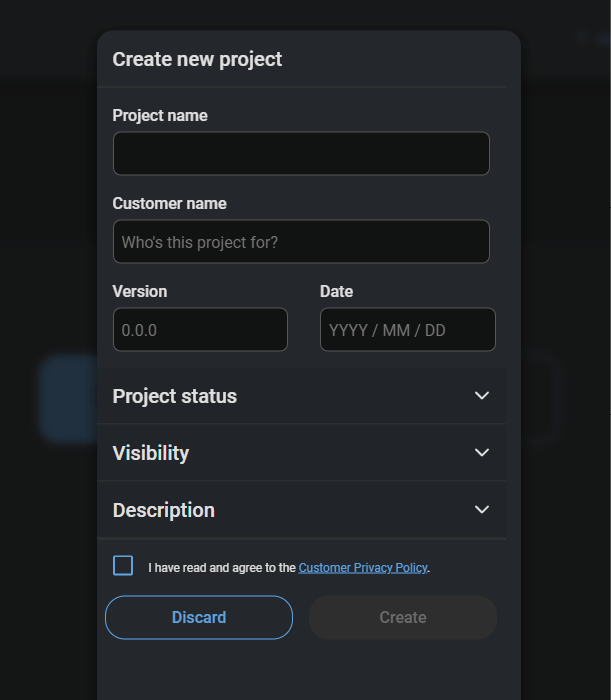The width and height of the screenshot is (611, 700).
Task: Click the Version number field
Action: click(x=200, y=330)
